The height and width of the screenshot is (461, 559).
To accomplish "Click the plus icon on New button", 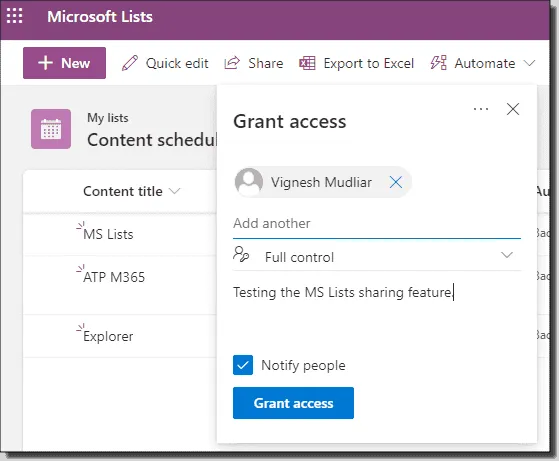I will point(45,63).
